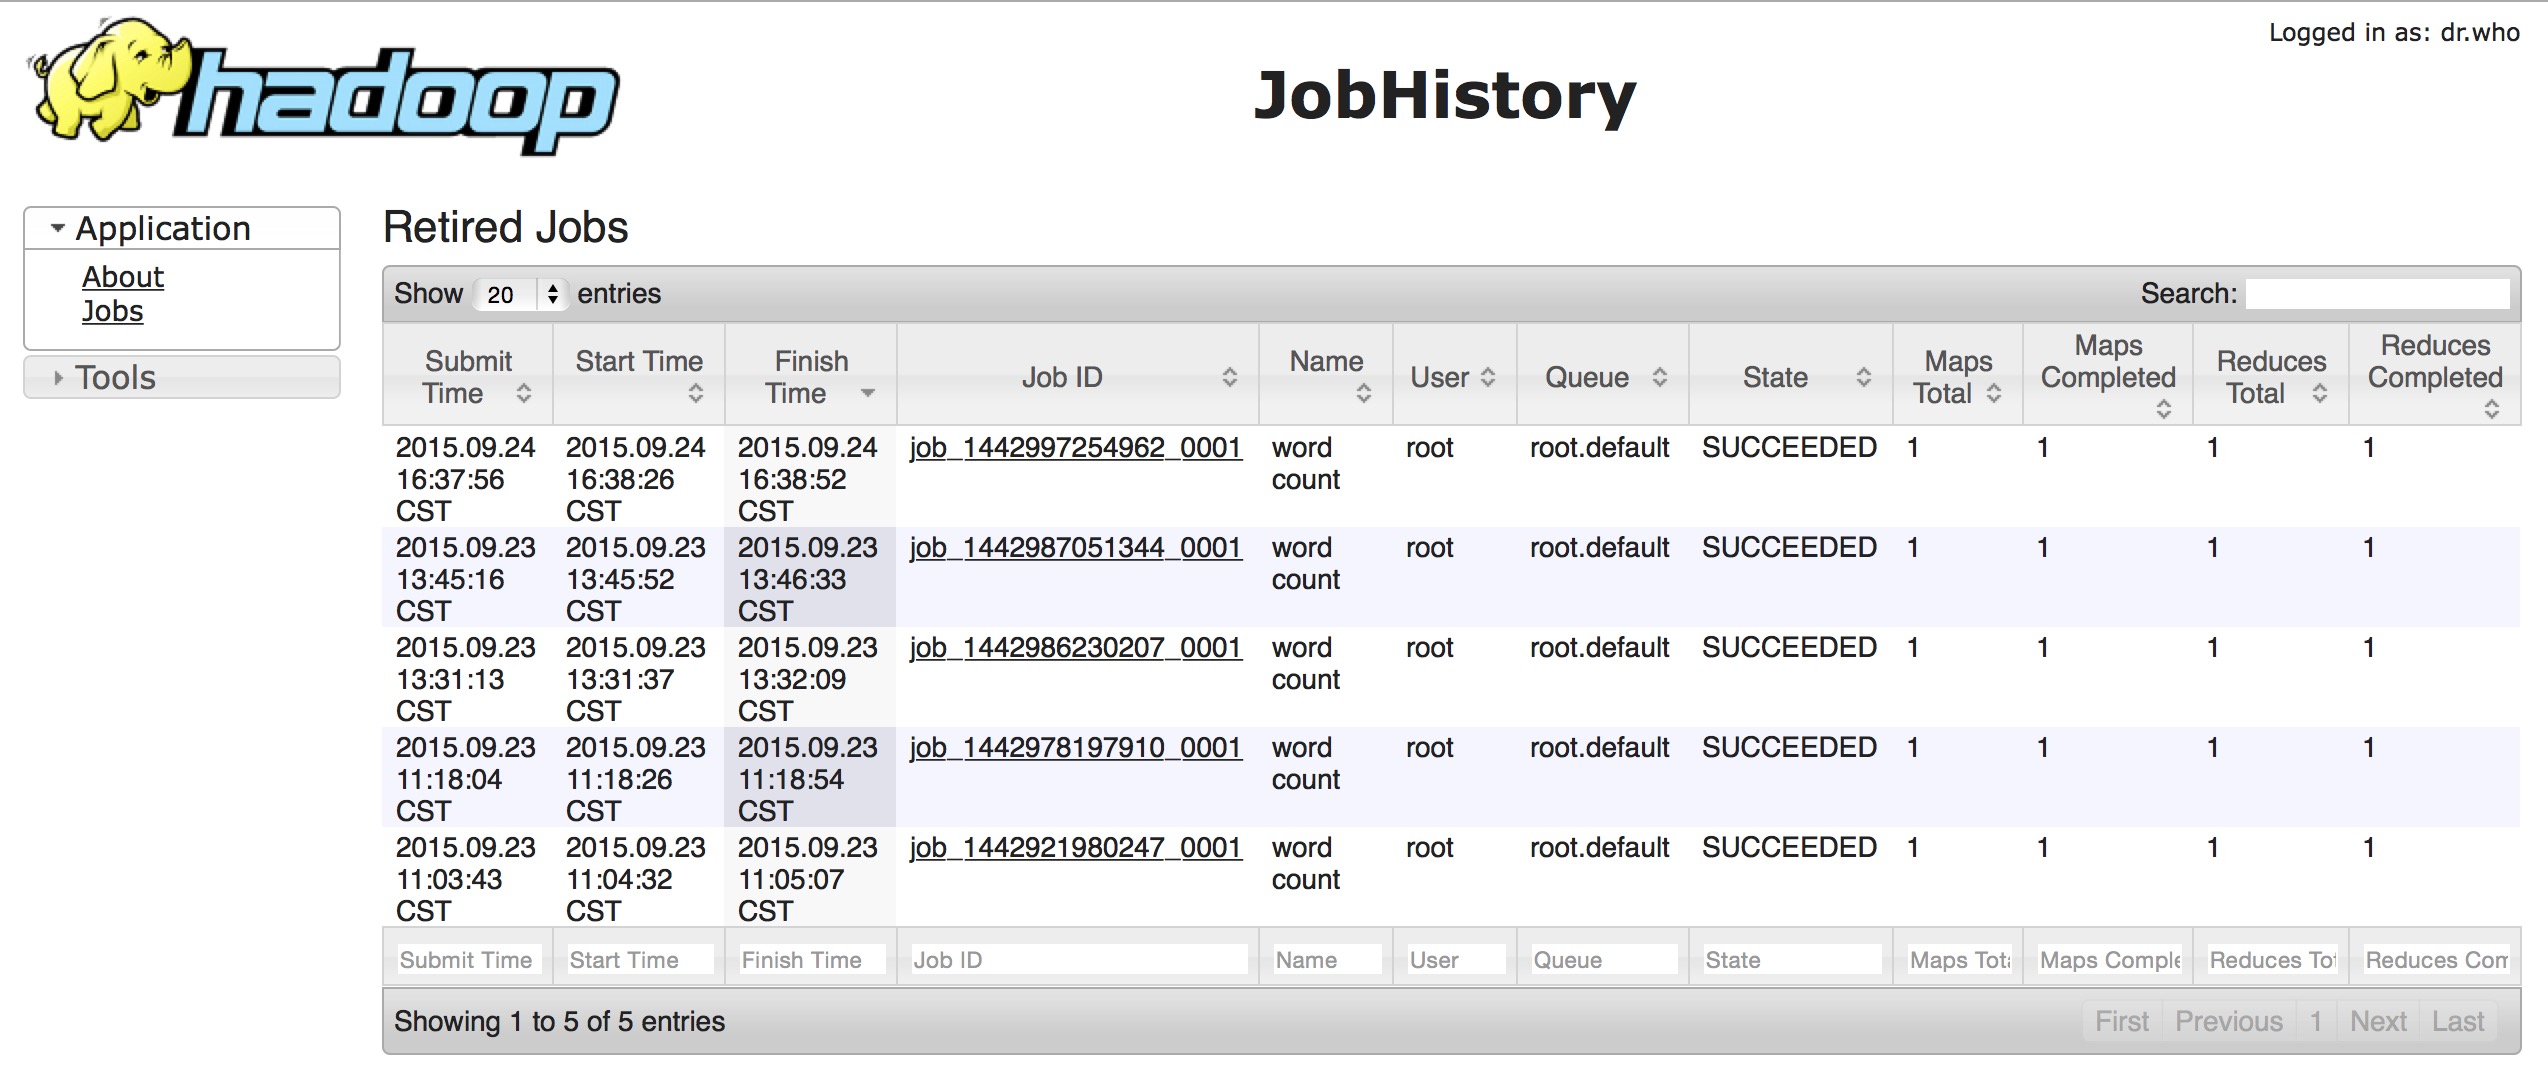
Task: Open the Show entries count dropdown
Action: [520, 294]
